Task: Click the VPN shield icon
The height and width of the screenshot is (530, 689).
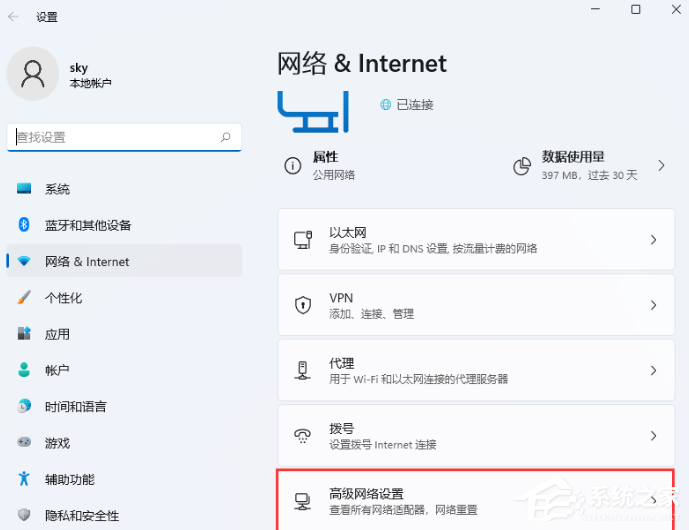Action: coord(302,305)
